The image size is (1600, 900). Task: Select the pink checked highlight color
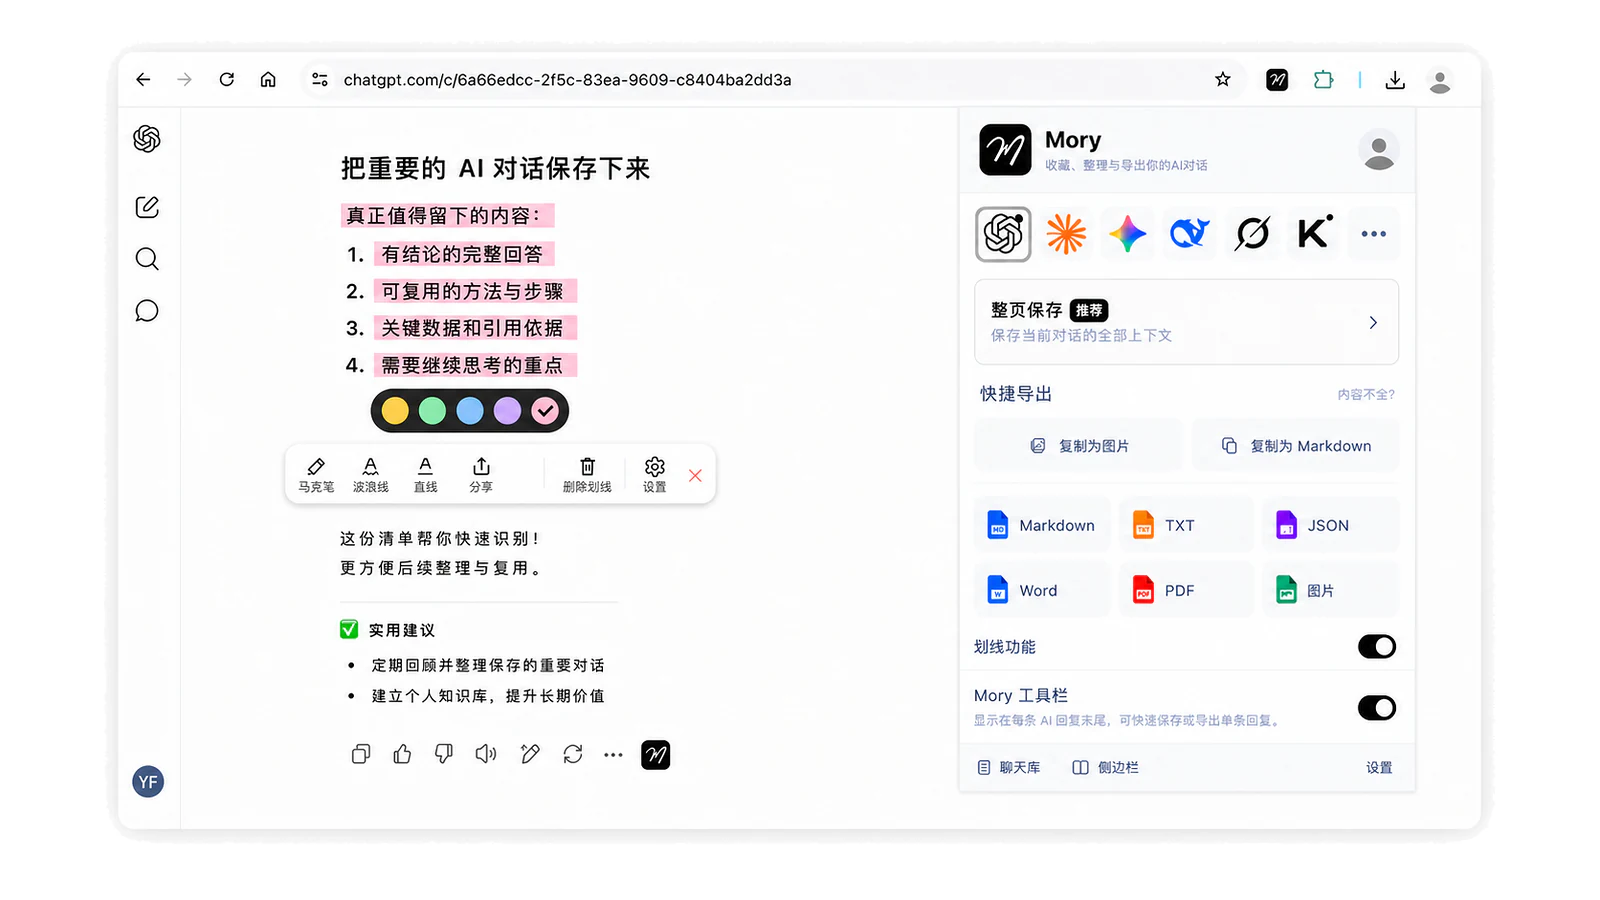[545, 411]
